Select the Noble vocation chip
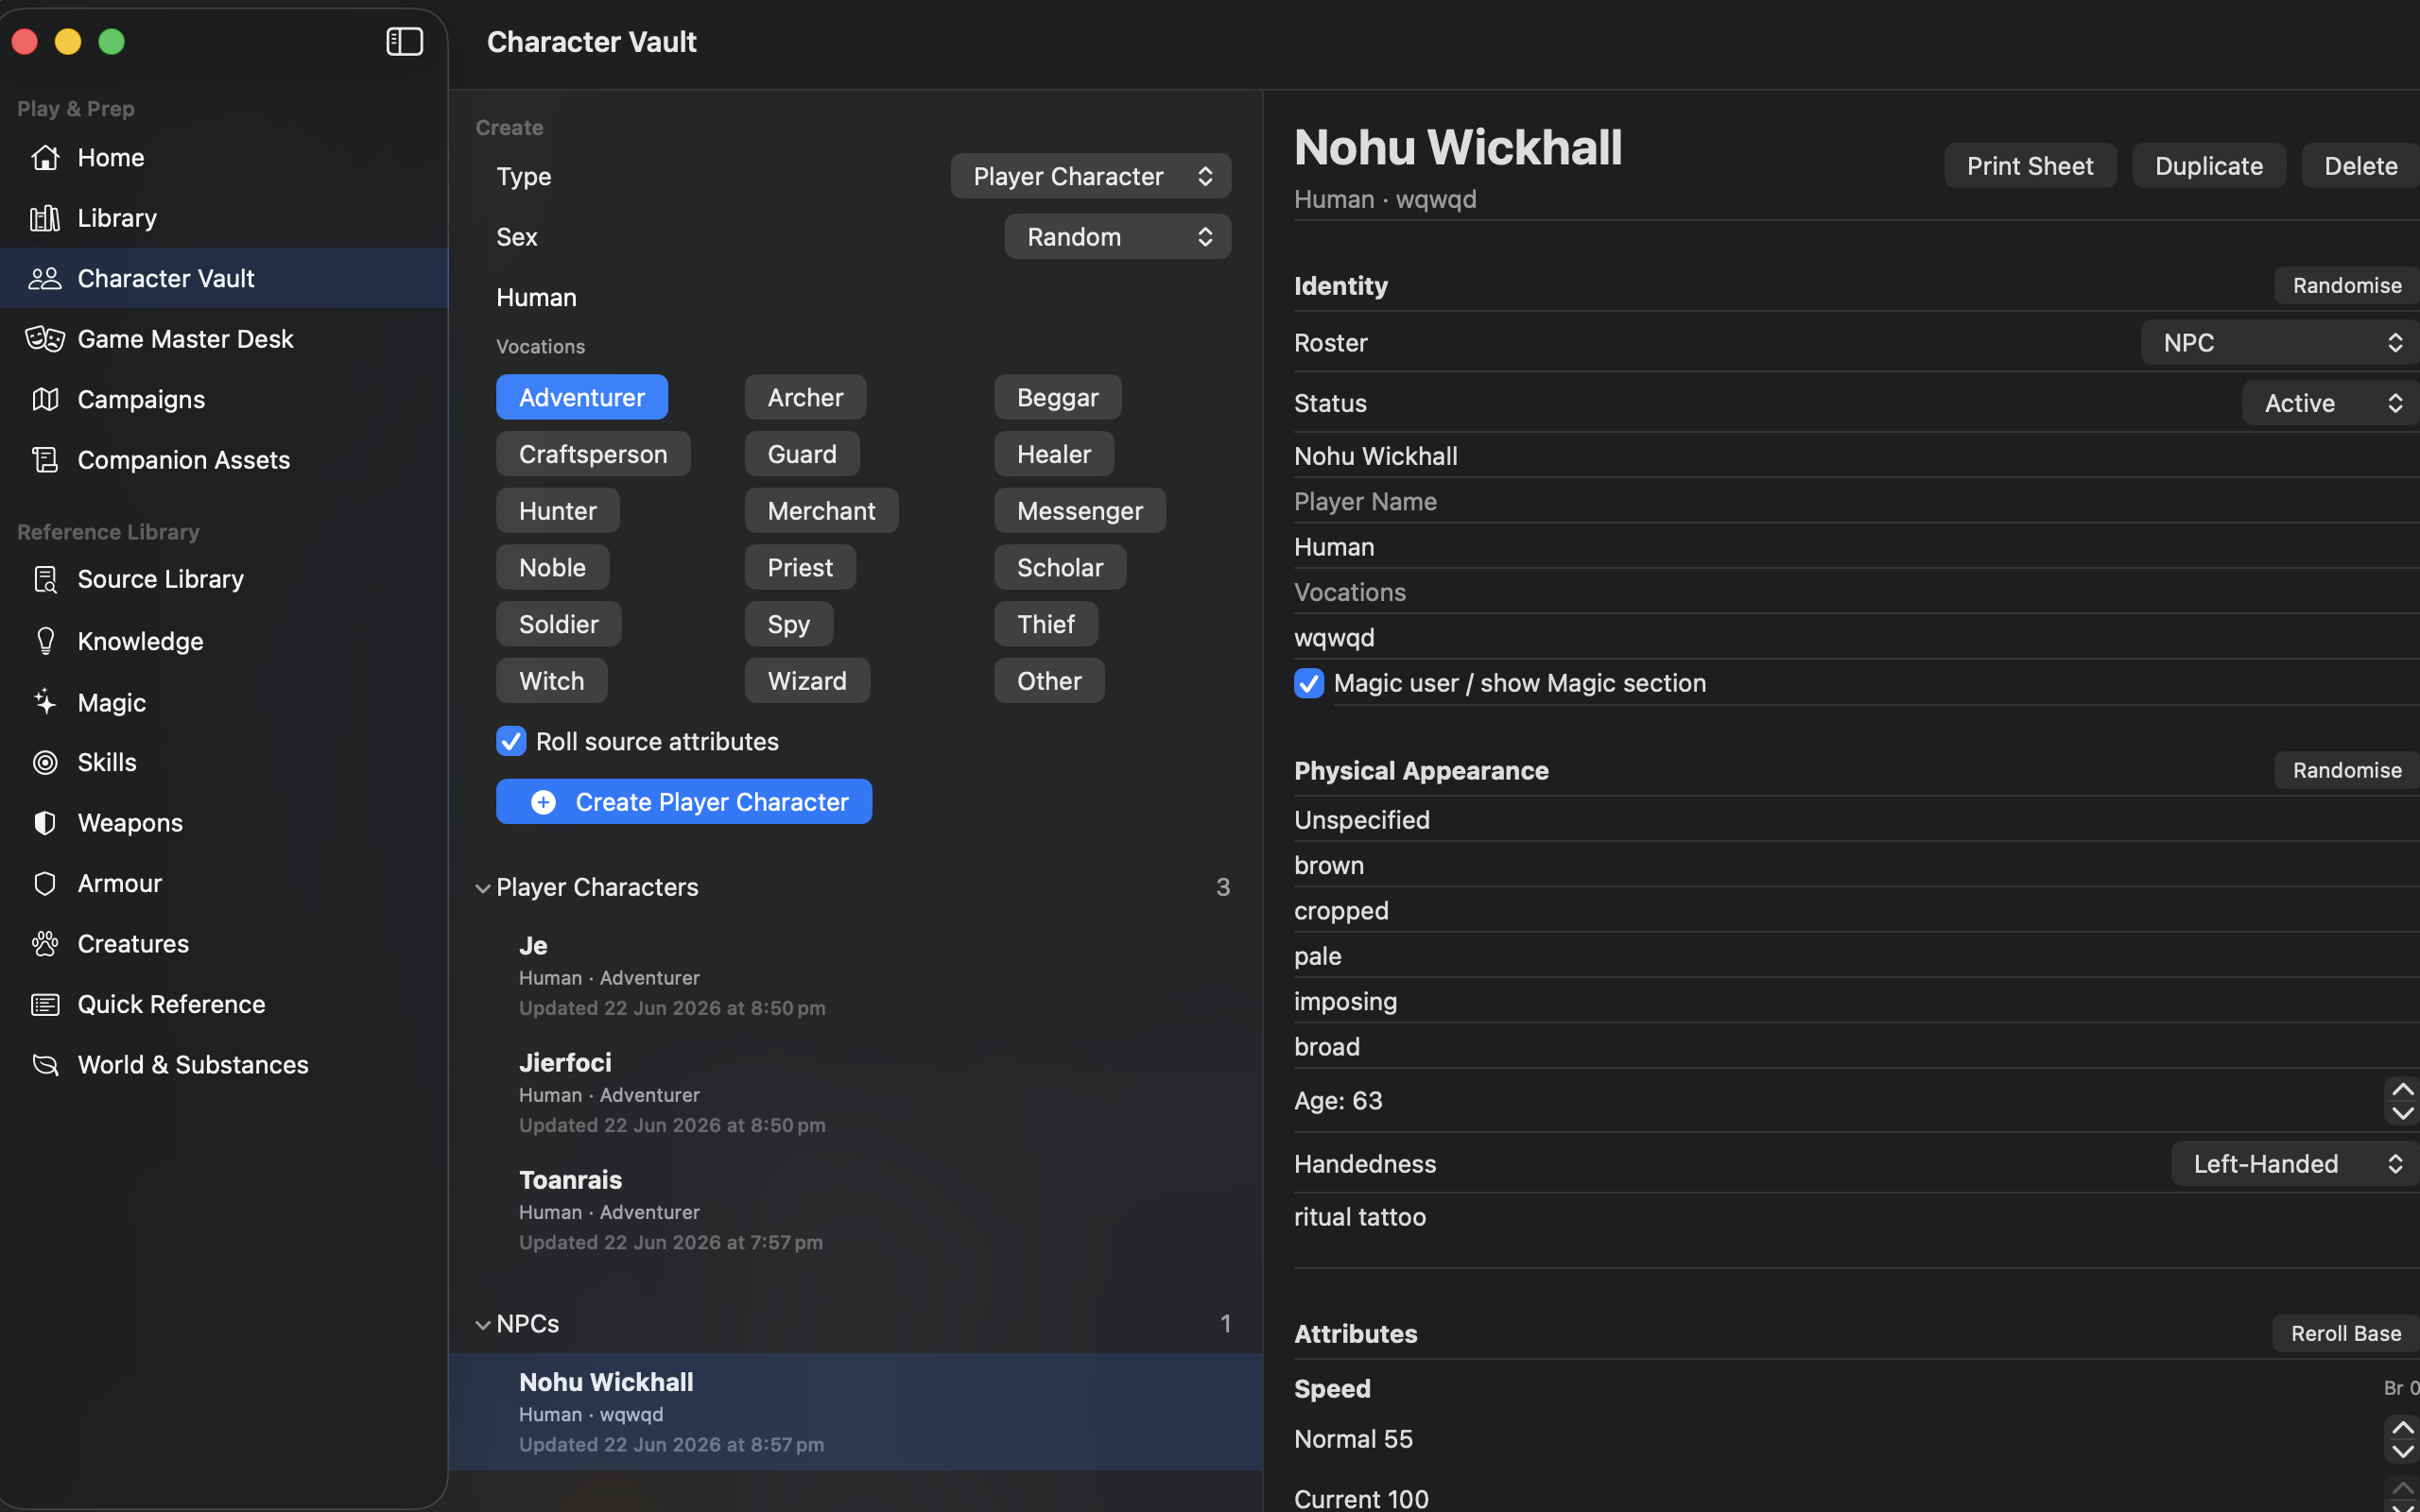Viewport: 2420px width, 1512px height. click(552, 567)
